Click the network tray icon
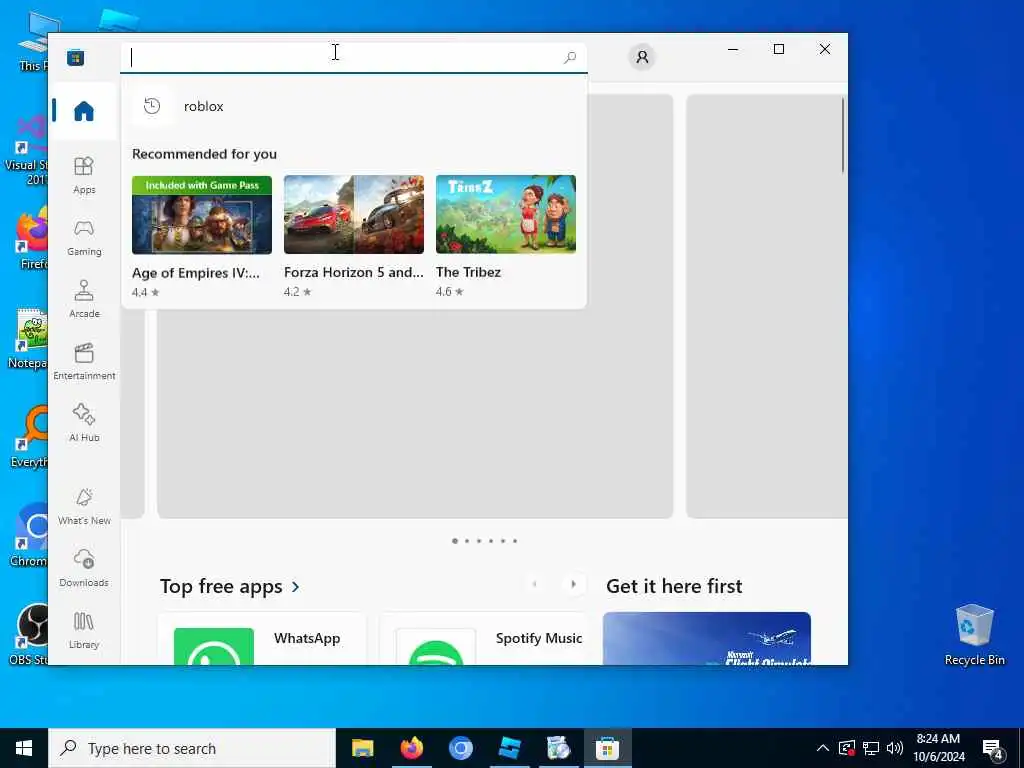Image resolution: width=1024 pixels, height=768 pixels. point(871,748)
